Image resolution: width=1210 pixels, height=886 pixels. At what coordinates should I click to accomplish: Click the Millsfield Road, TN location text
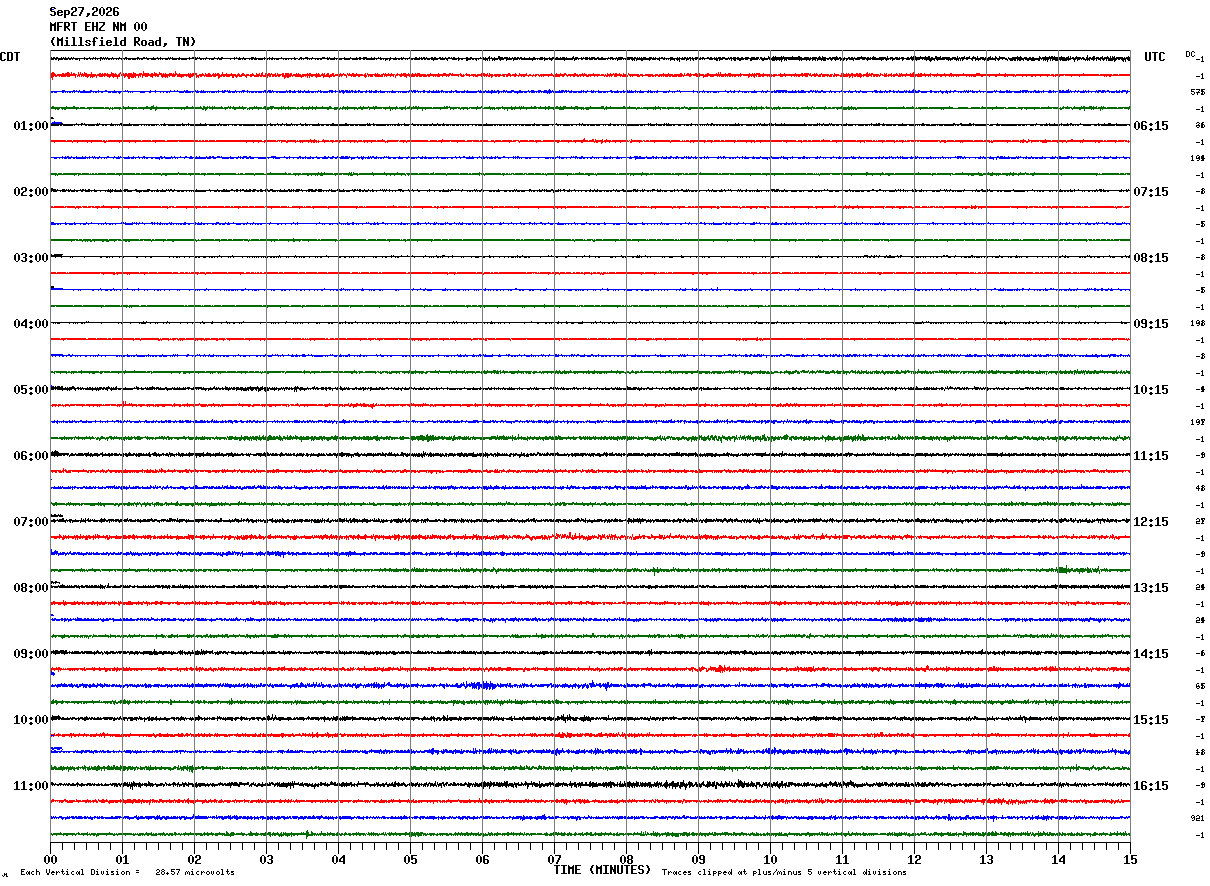click(x=123, y=42)
